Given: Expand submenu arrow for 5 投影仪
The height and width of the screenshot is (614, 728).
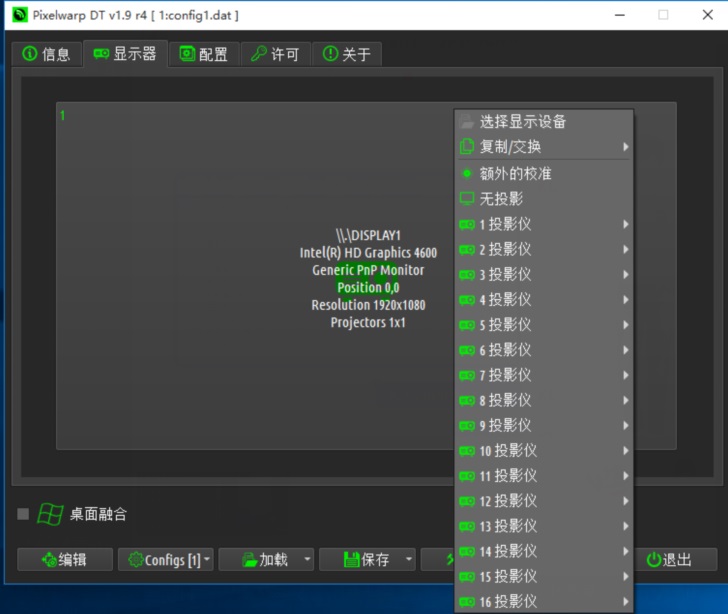Looking at the screenshot, I should 625,325.
